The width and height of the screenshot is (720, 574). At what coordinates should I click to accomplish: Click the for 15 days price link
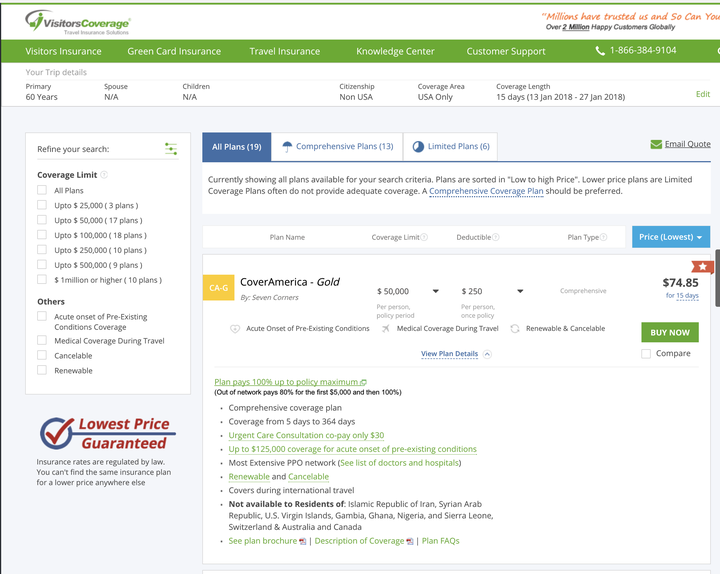click(682, 296)
